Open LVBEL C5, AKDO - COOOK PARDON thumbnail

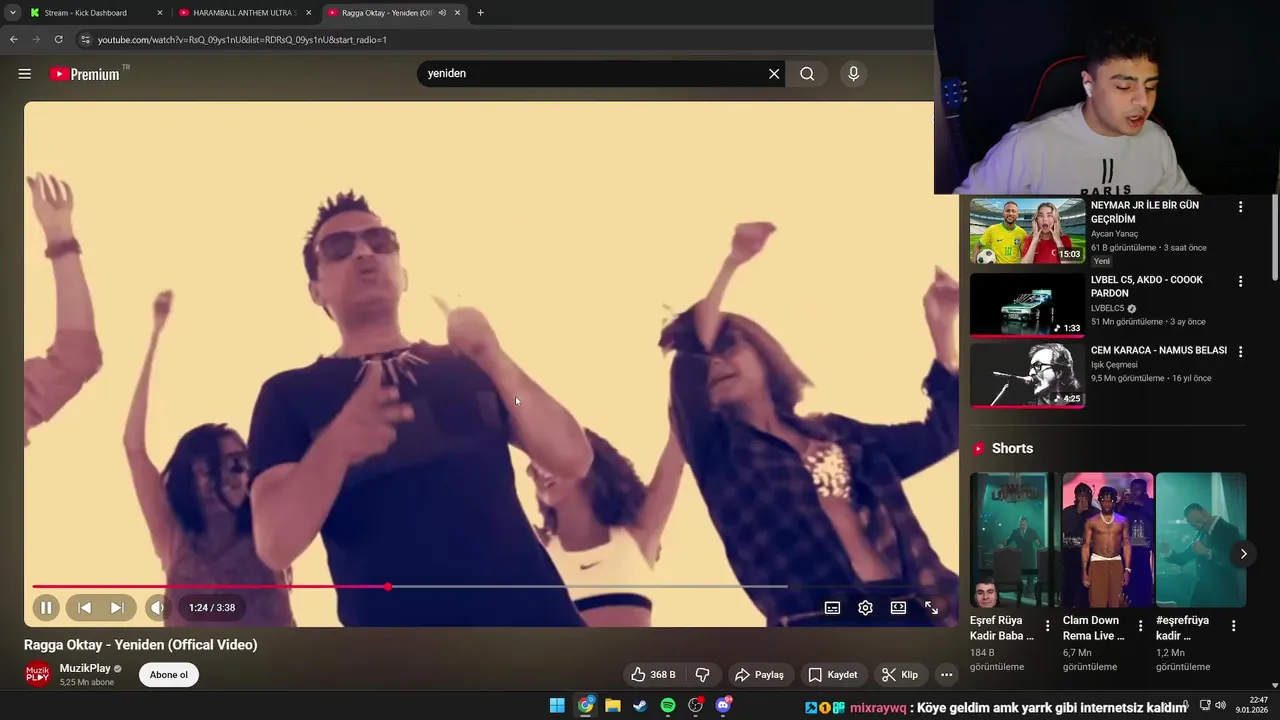tap(1027, 305)
